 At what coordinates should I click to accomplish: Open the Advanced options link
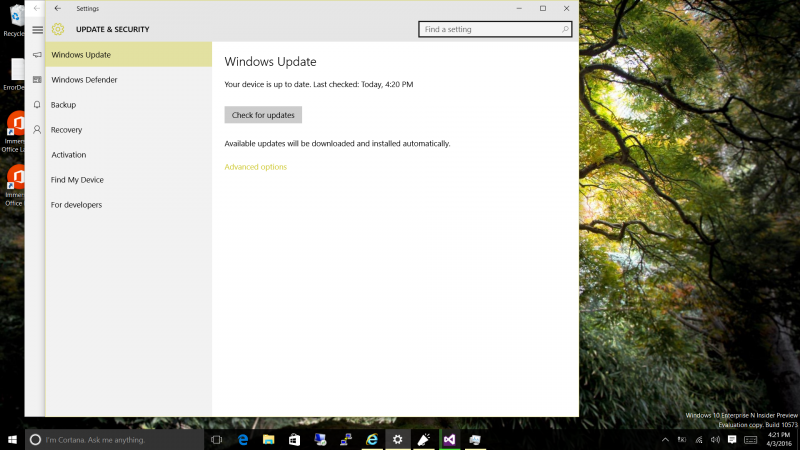coord(255,167)
